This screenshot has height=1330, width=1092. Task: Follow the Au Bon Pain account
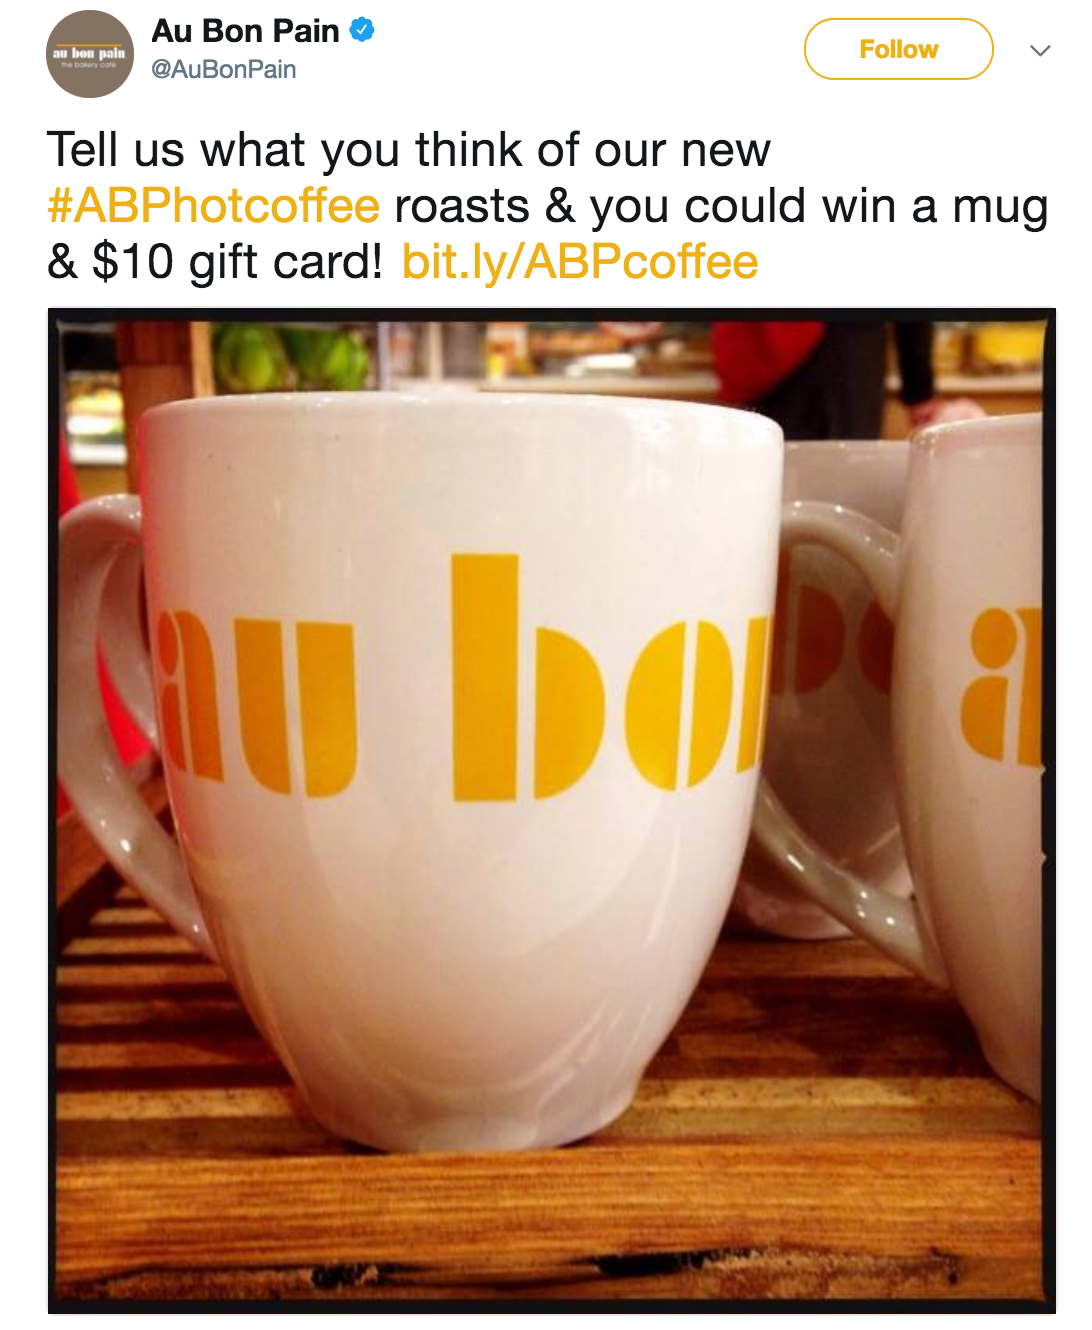(898, 49)
